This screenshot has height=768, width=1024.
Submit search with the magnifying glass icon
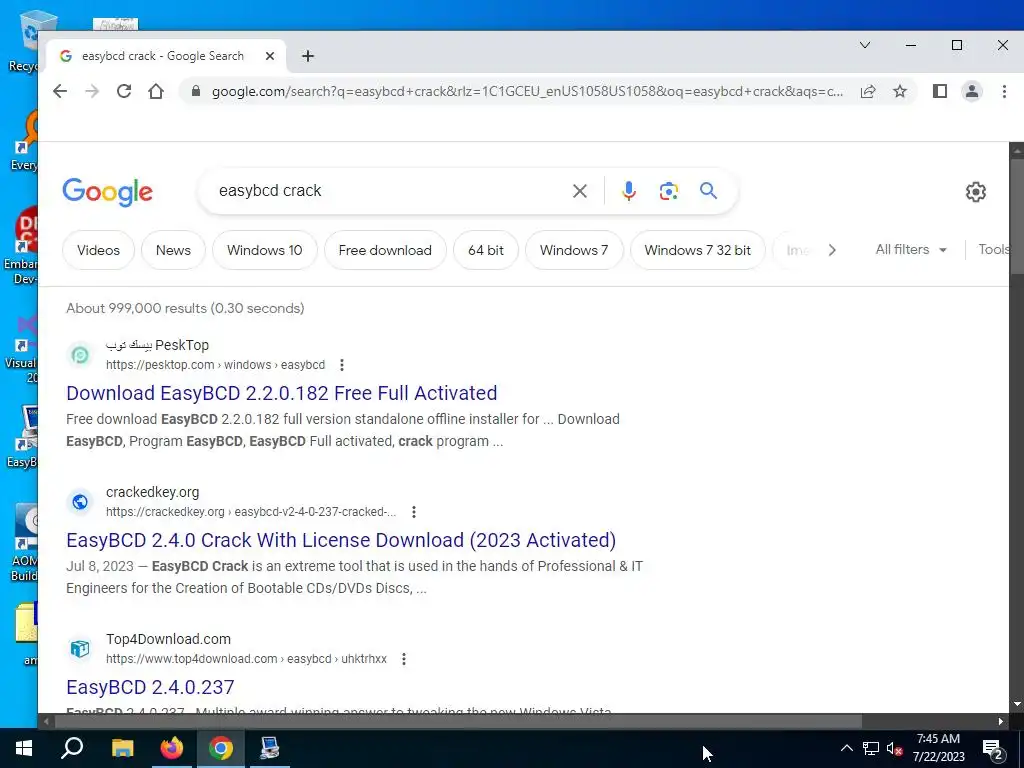(709, 191)
